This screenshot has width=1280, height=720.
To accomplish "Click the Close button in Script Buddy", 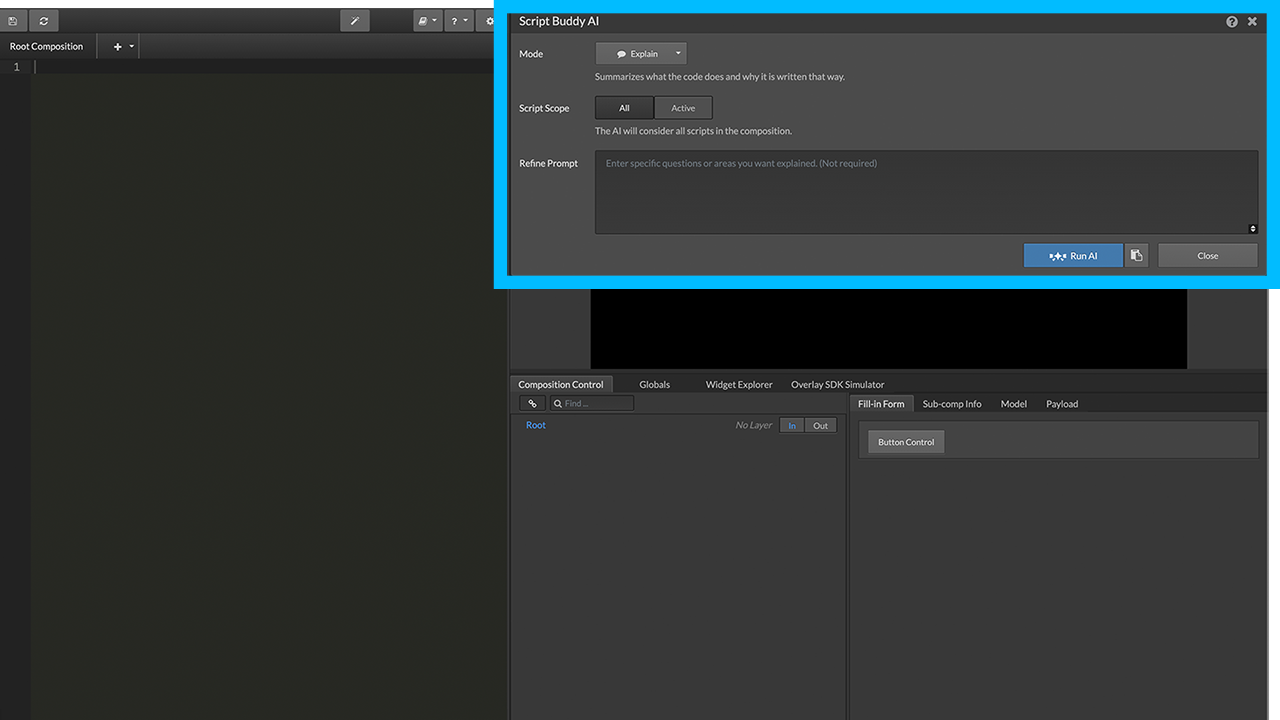I will point(1208,256).
